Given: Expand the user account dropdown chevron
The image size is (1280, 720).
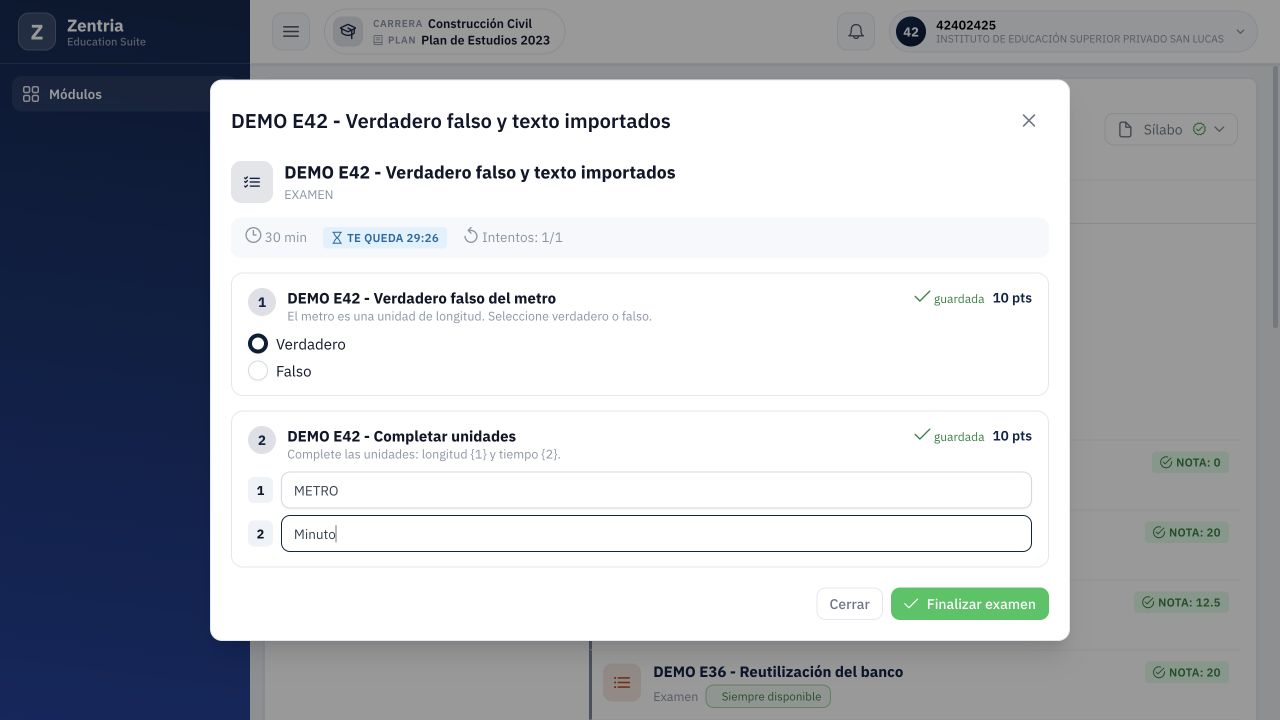Looking at the screenshot, I should click(x=1241, y=32).
